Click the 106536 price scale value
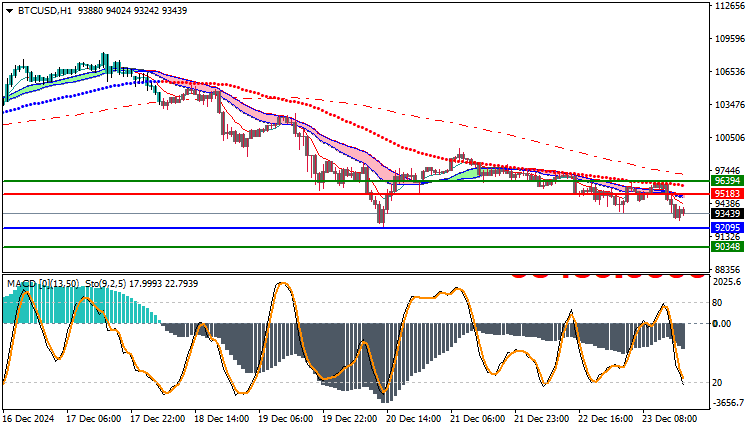This screenshot has height=430, width=750. (730, 72)
